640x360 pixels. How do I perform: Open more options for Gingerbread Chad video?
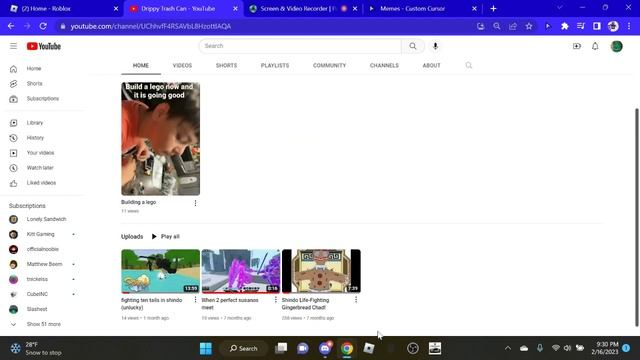pos(356,300)
